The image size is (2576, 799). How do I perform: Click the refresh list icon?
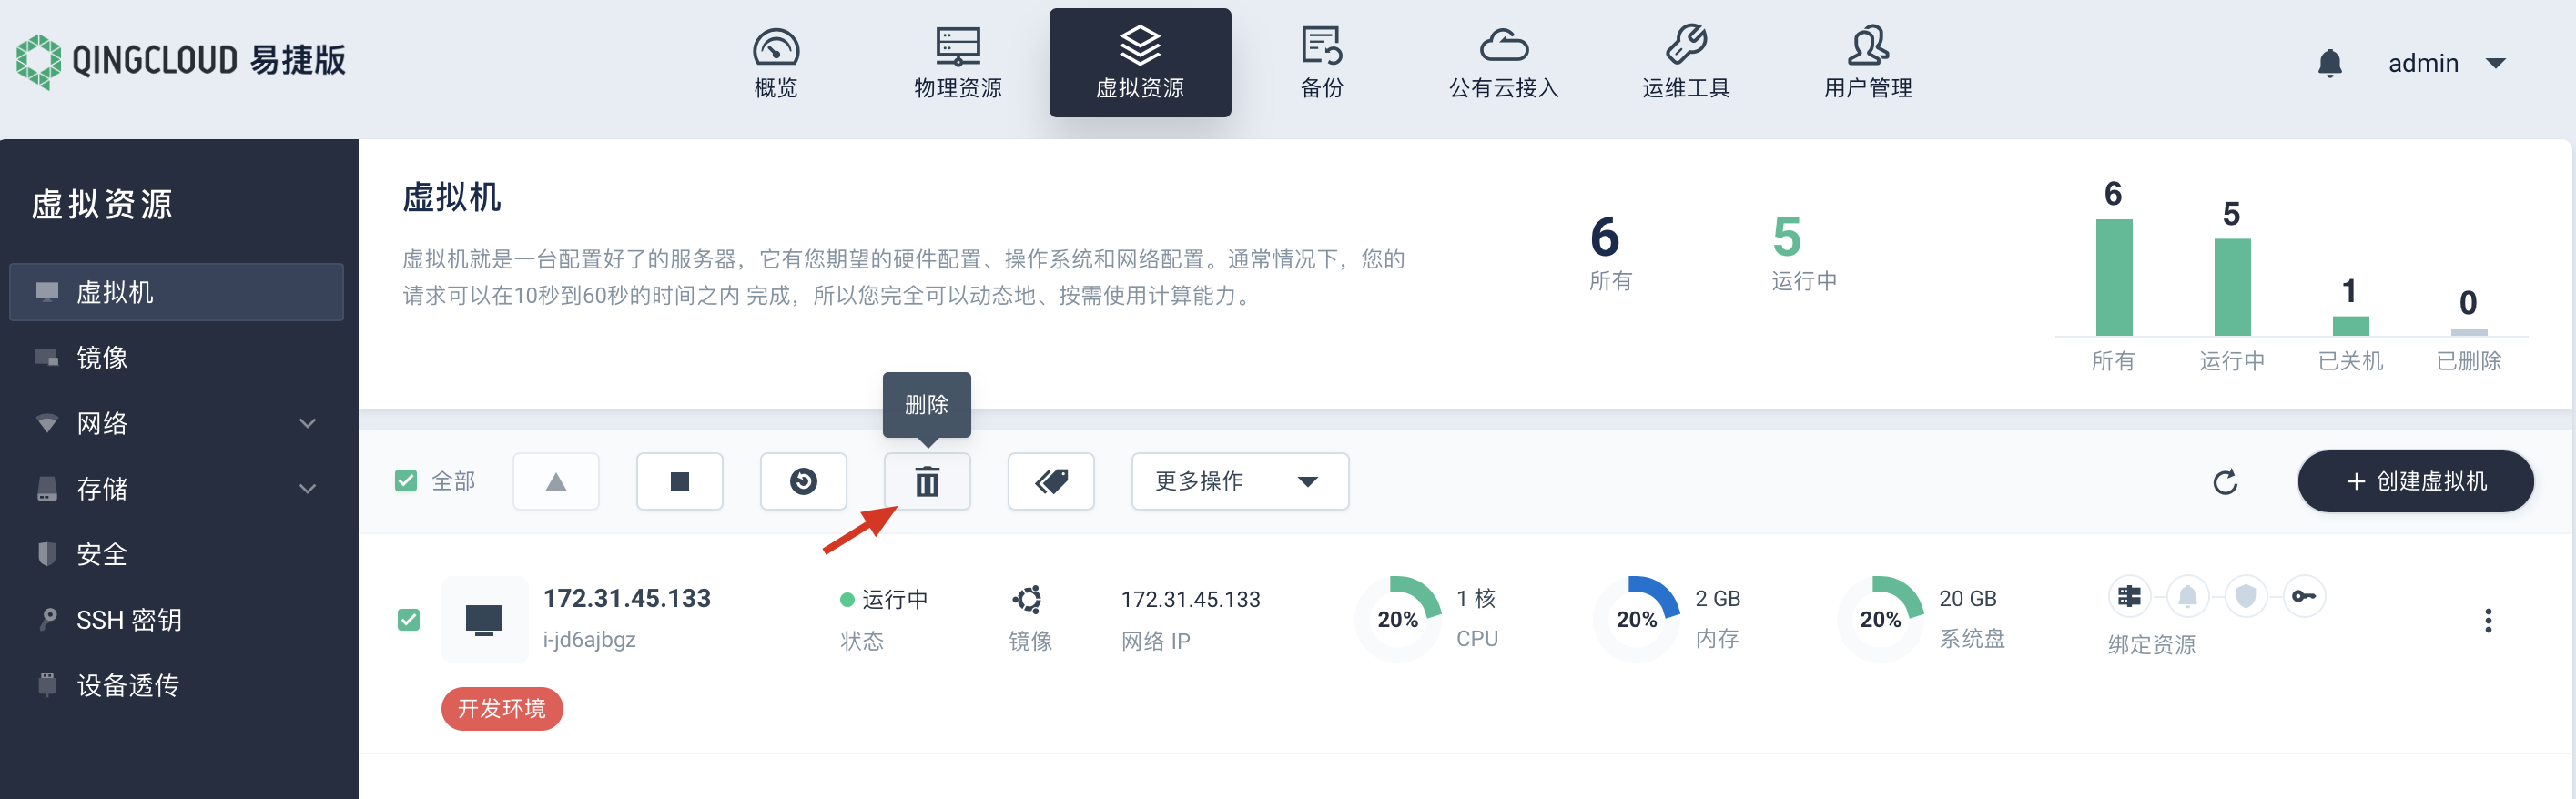(2224, 482)
